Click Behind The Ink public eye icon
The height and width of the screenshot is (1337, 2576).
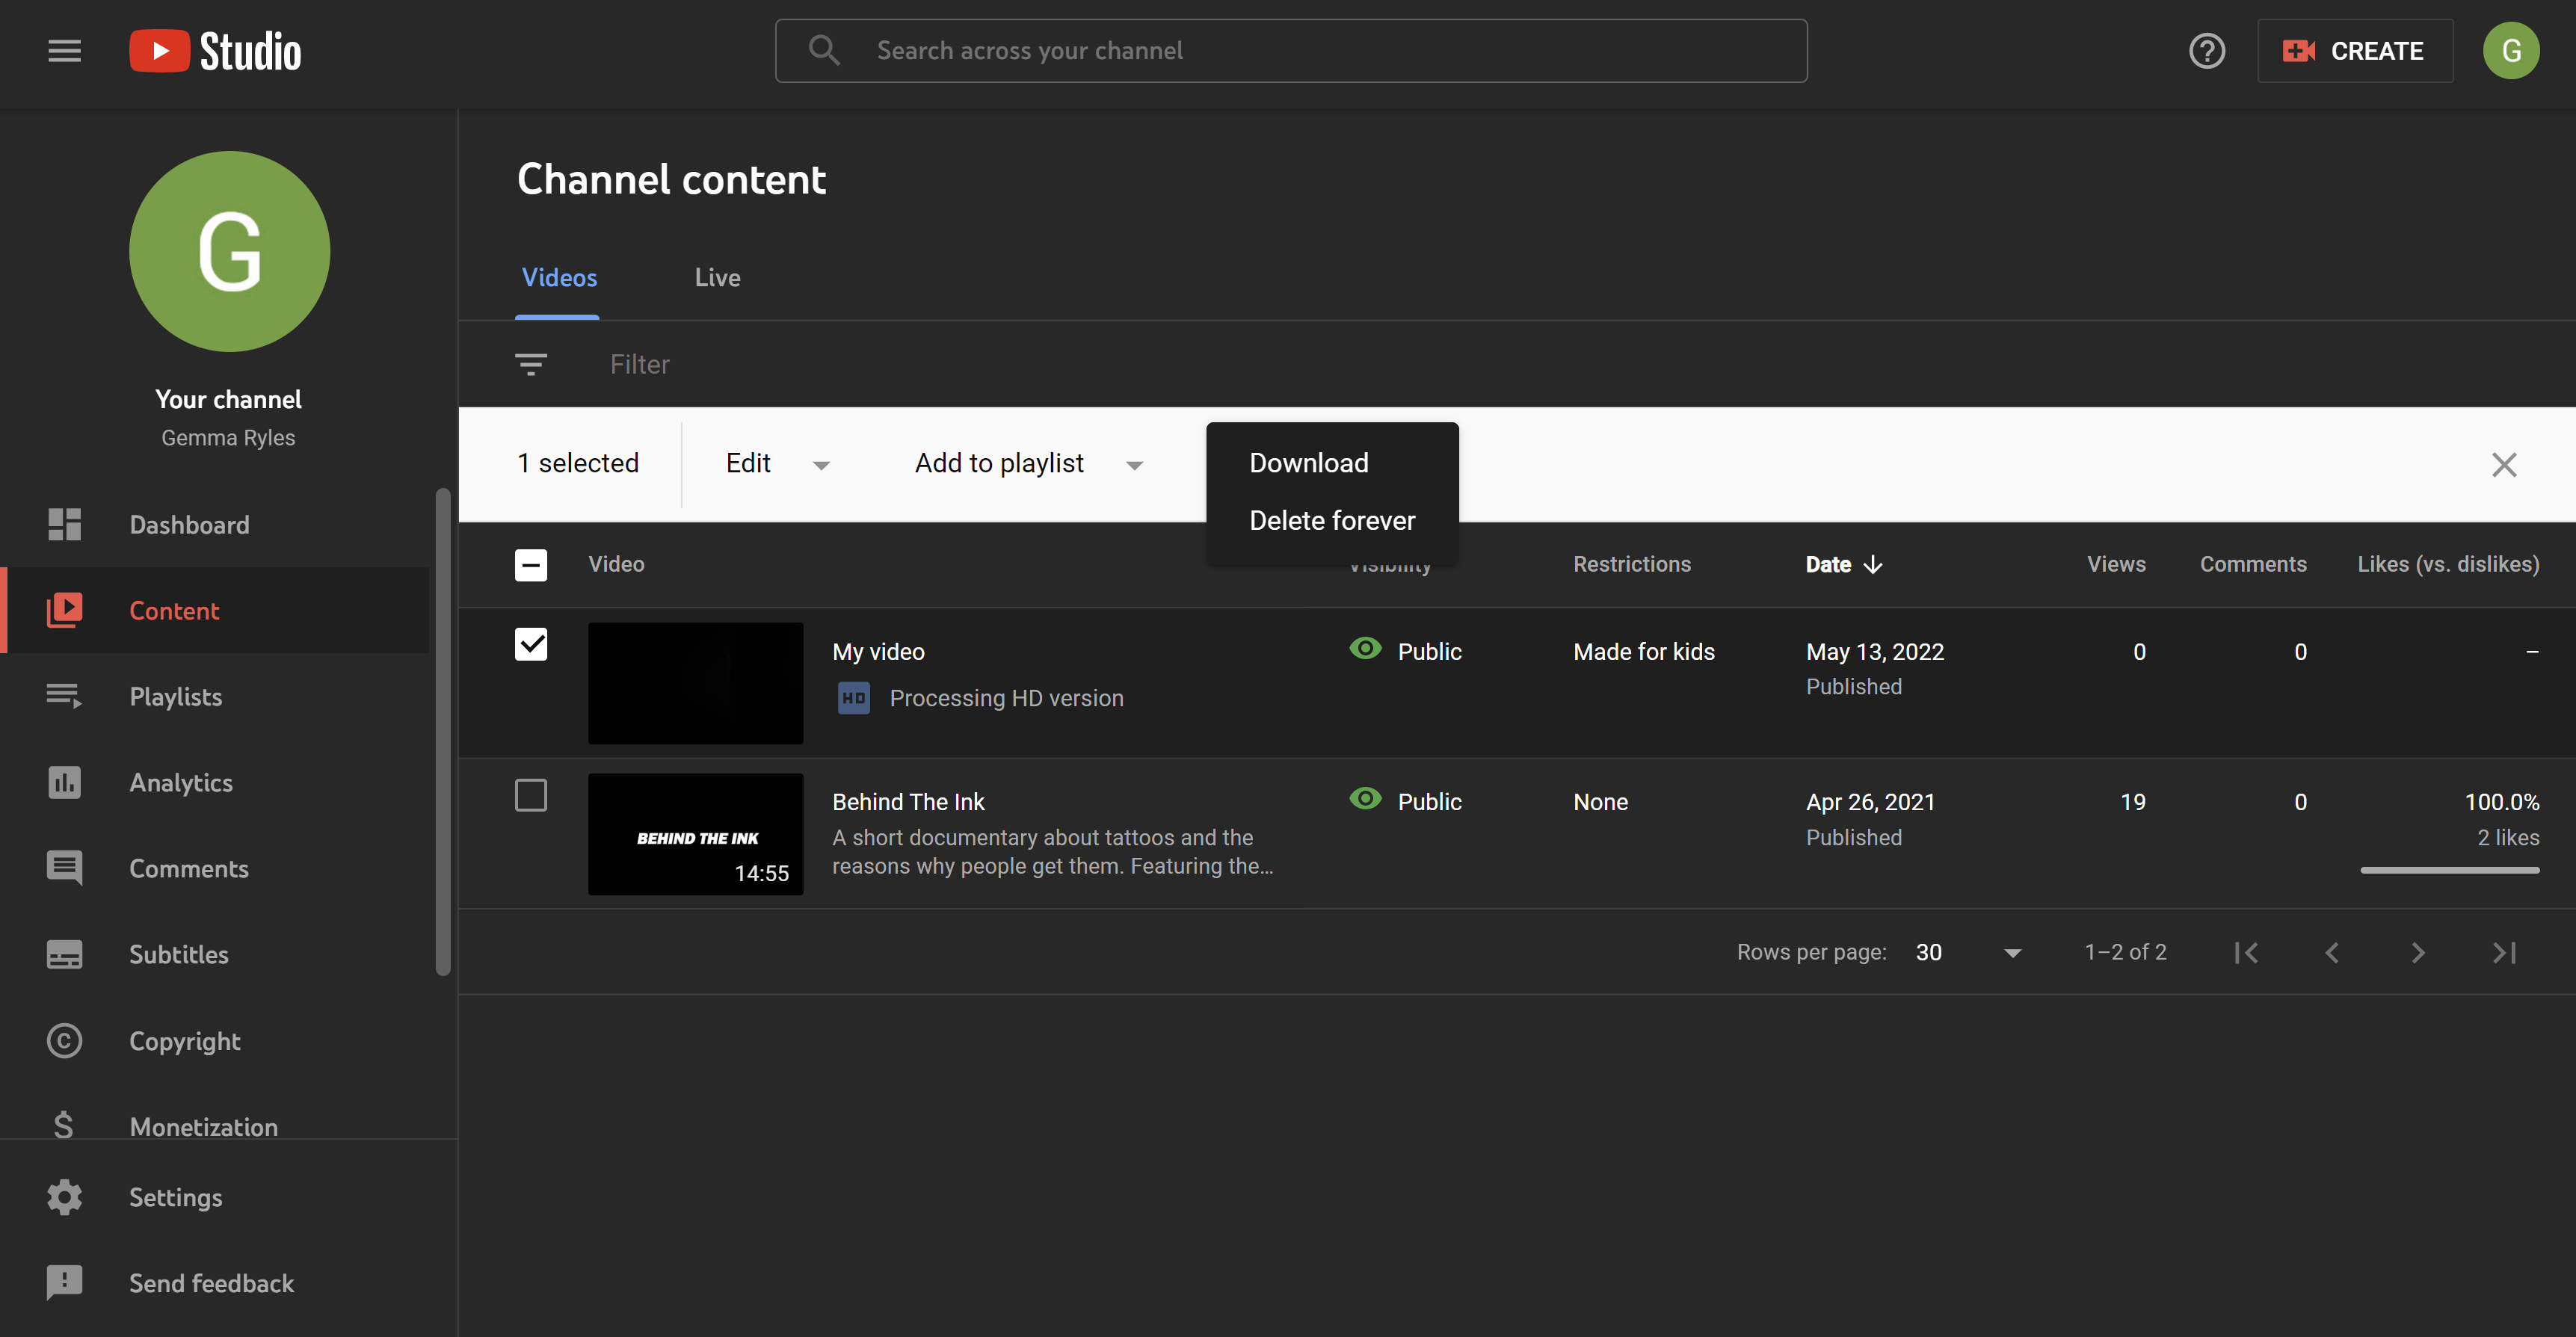[1365, 800]
